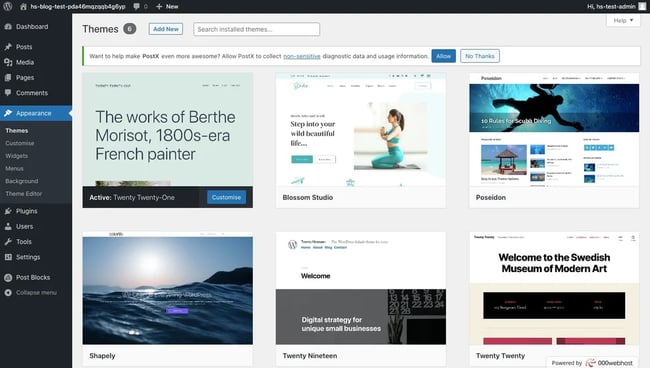Open the Widgets submenu entry
The height and width of the screenshot is (368, 650).
pyautogui.click(x=17, y=156)
